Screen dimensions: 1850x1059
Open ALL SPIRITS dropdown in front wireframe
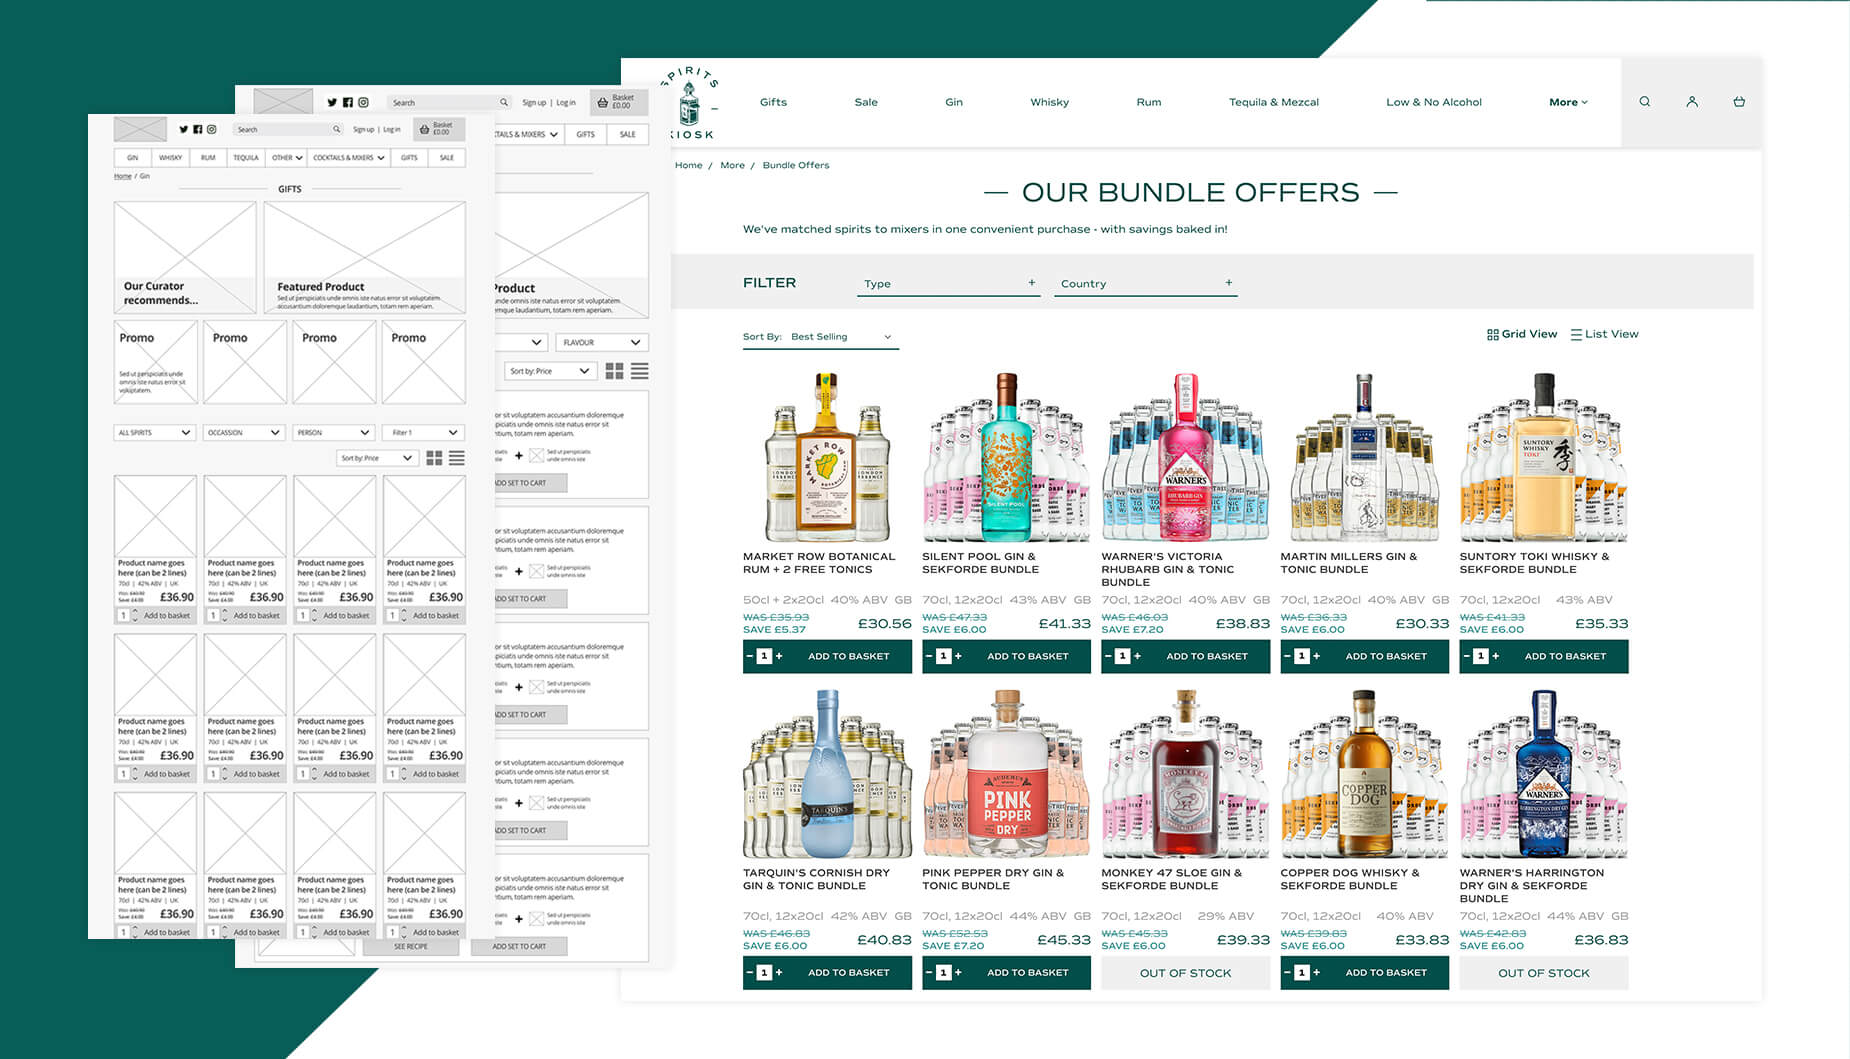click(154, 433)
